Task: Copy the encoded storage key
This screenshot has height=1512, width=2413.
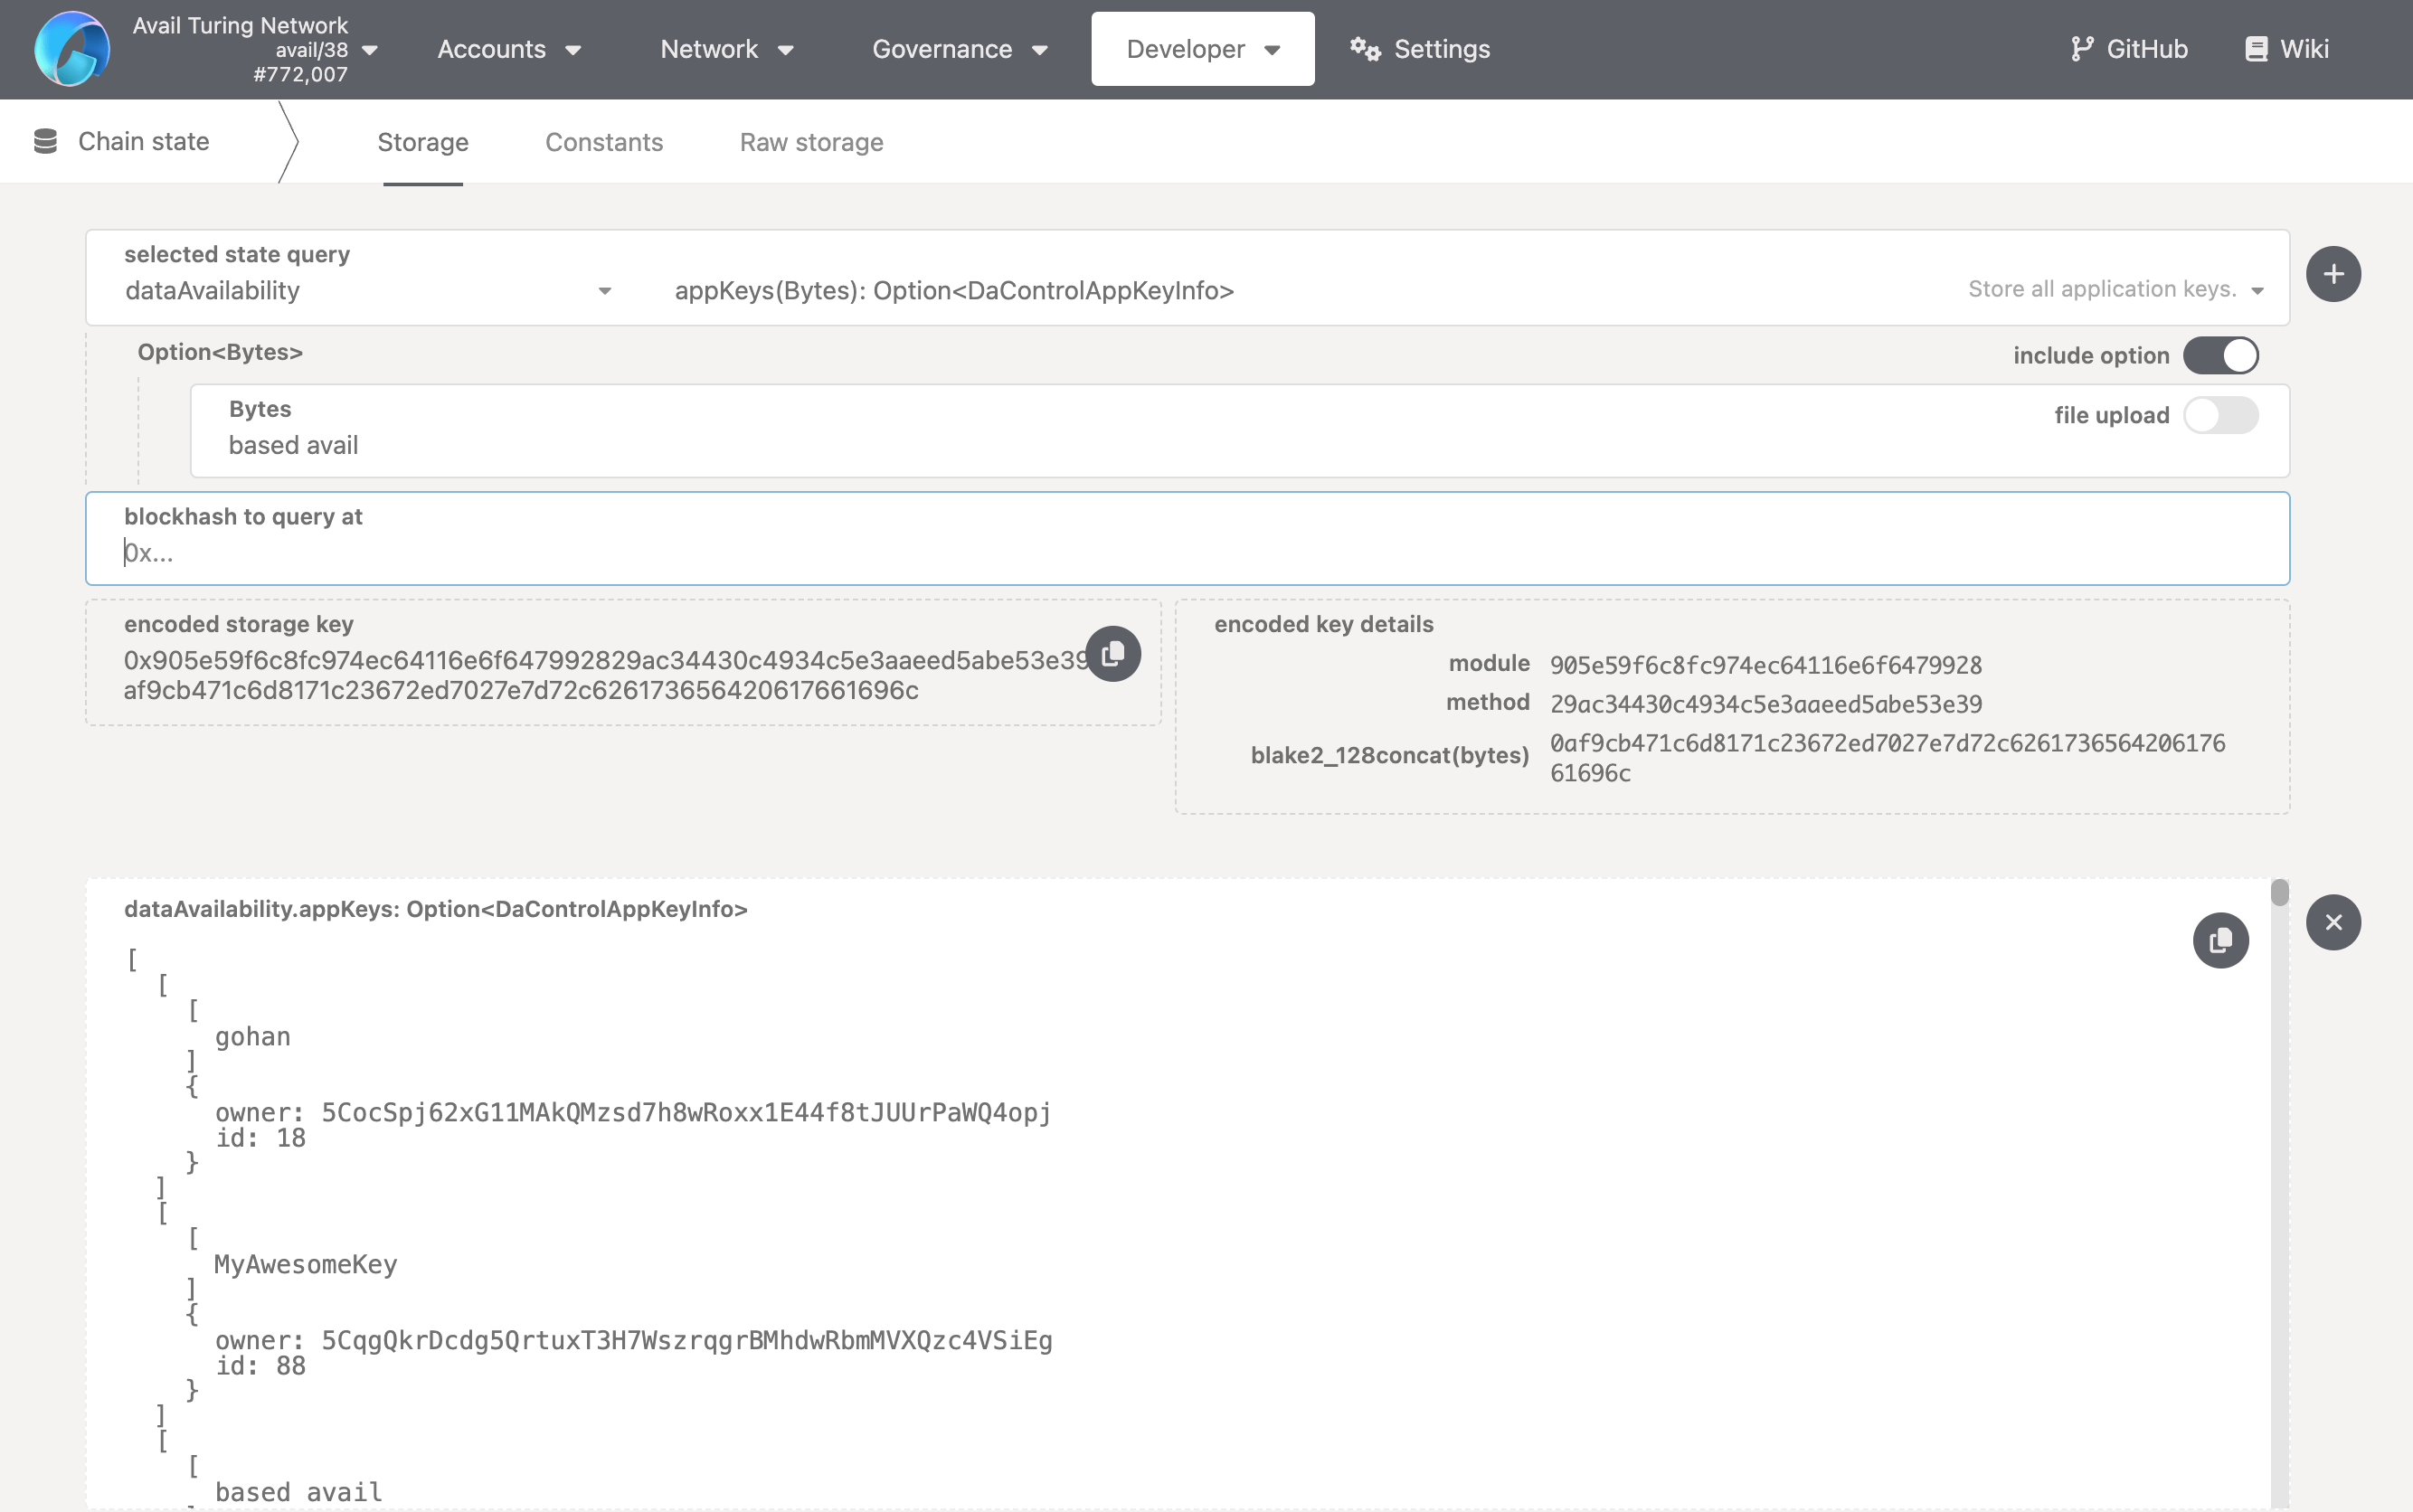Action: (x=1113, y=654)
